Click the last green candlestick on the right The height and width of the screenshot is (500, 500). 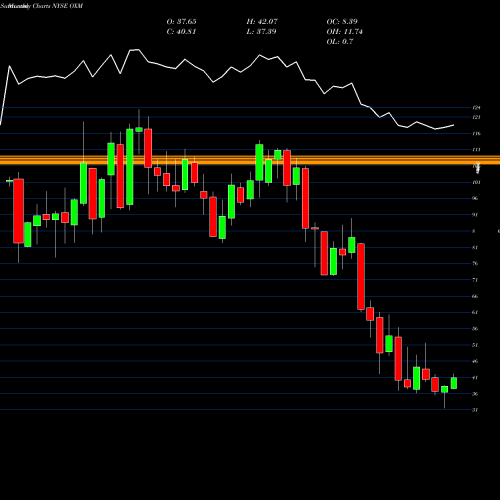pos(454,383)
